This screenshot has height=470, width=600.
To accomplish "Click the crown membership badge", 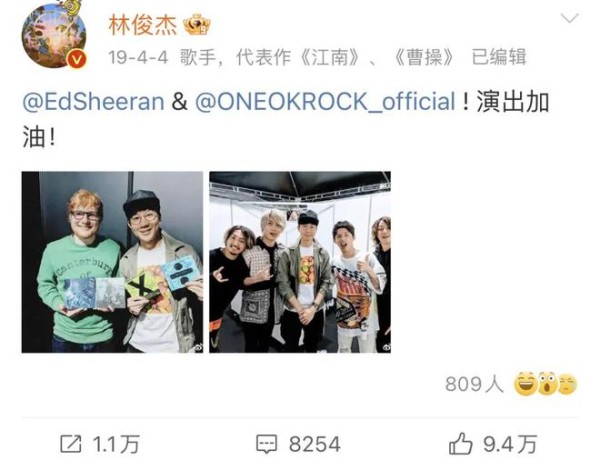I will point(197,25).
